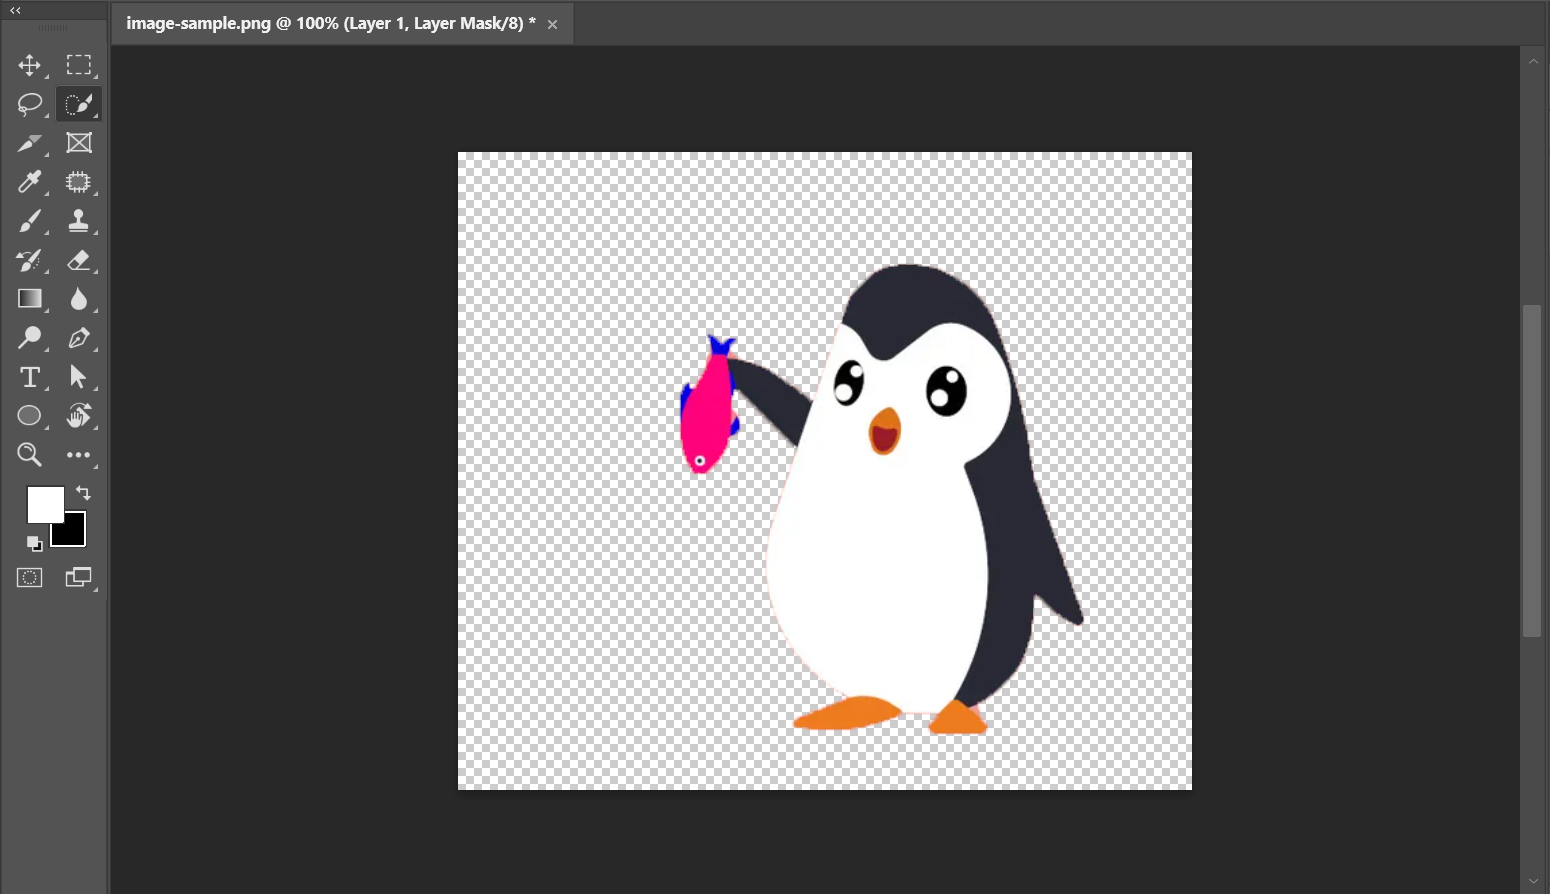Select the Eraser tool
Screen dimensions: 1550x894
(x=79, y=261)
